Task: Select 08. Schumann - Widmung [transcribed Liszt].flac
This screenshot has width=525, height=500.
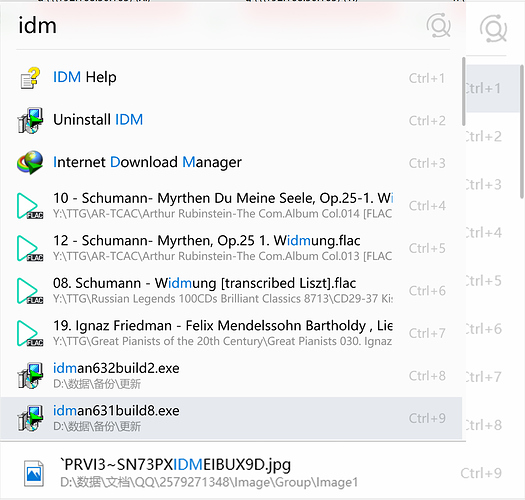Action: (204, 283)
